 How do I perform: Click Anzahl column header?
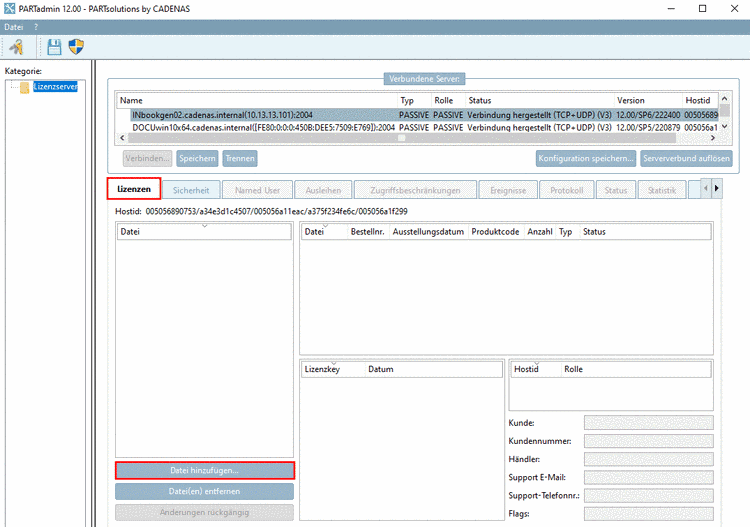pos(540,231)
